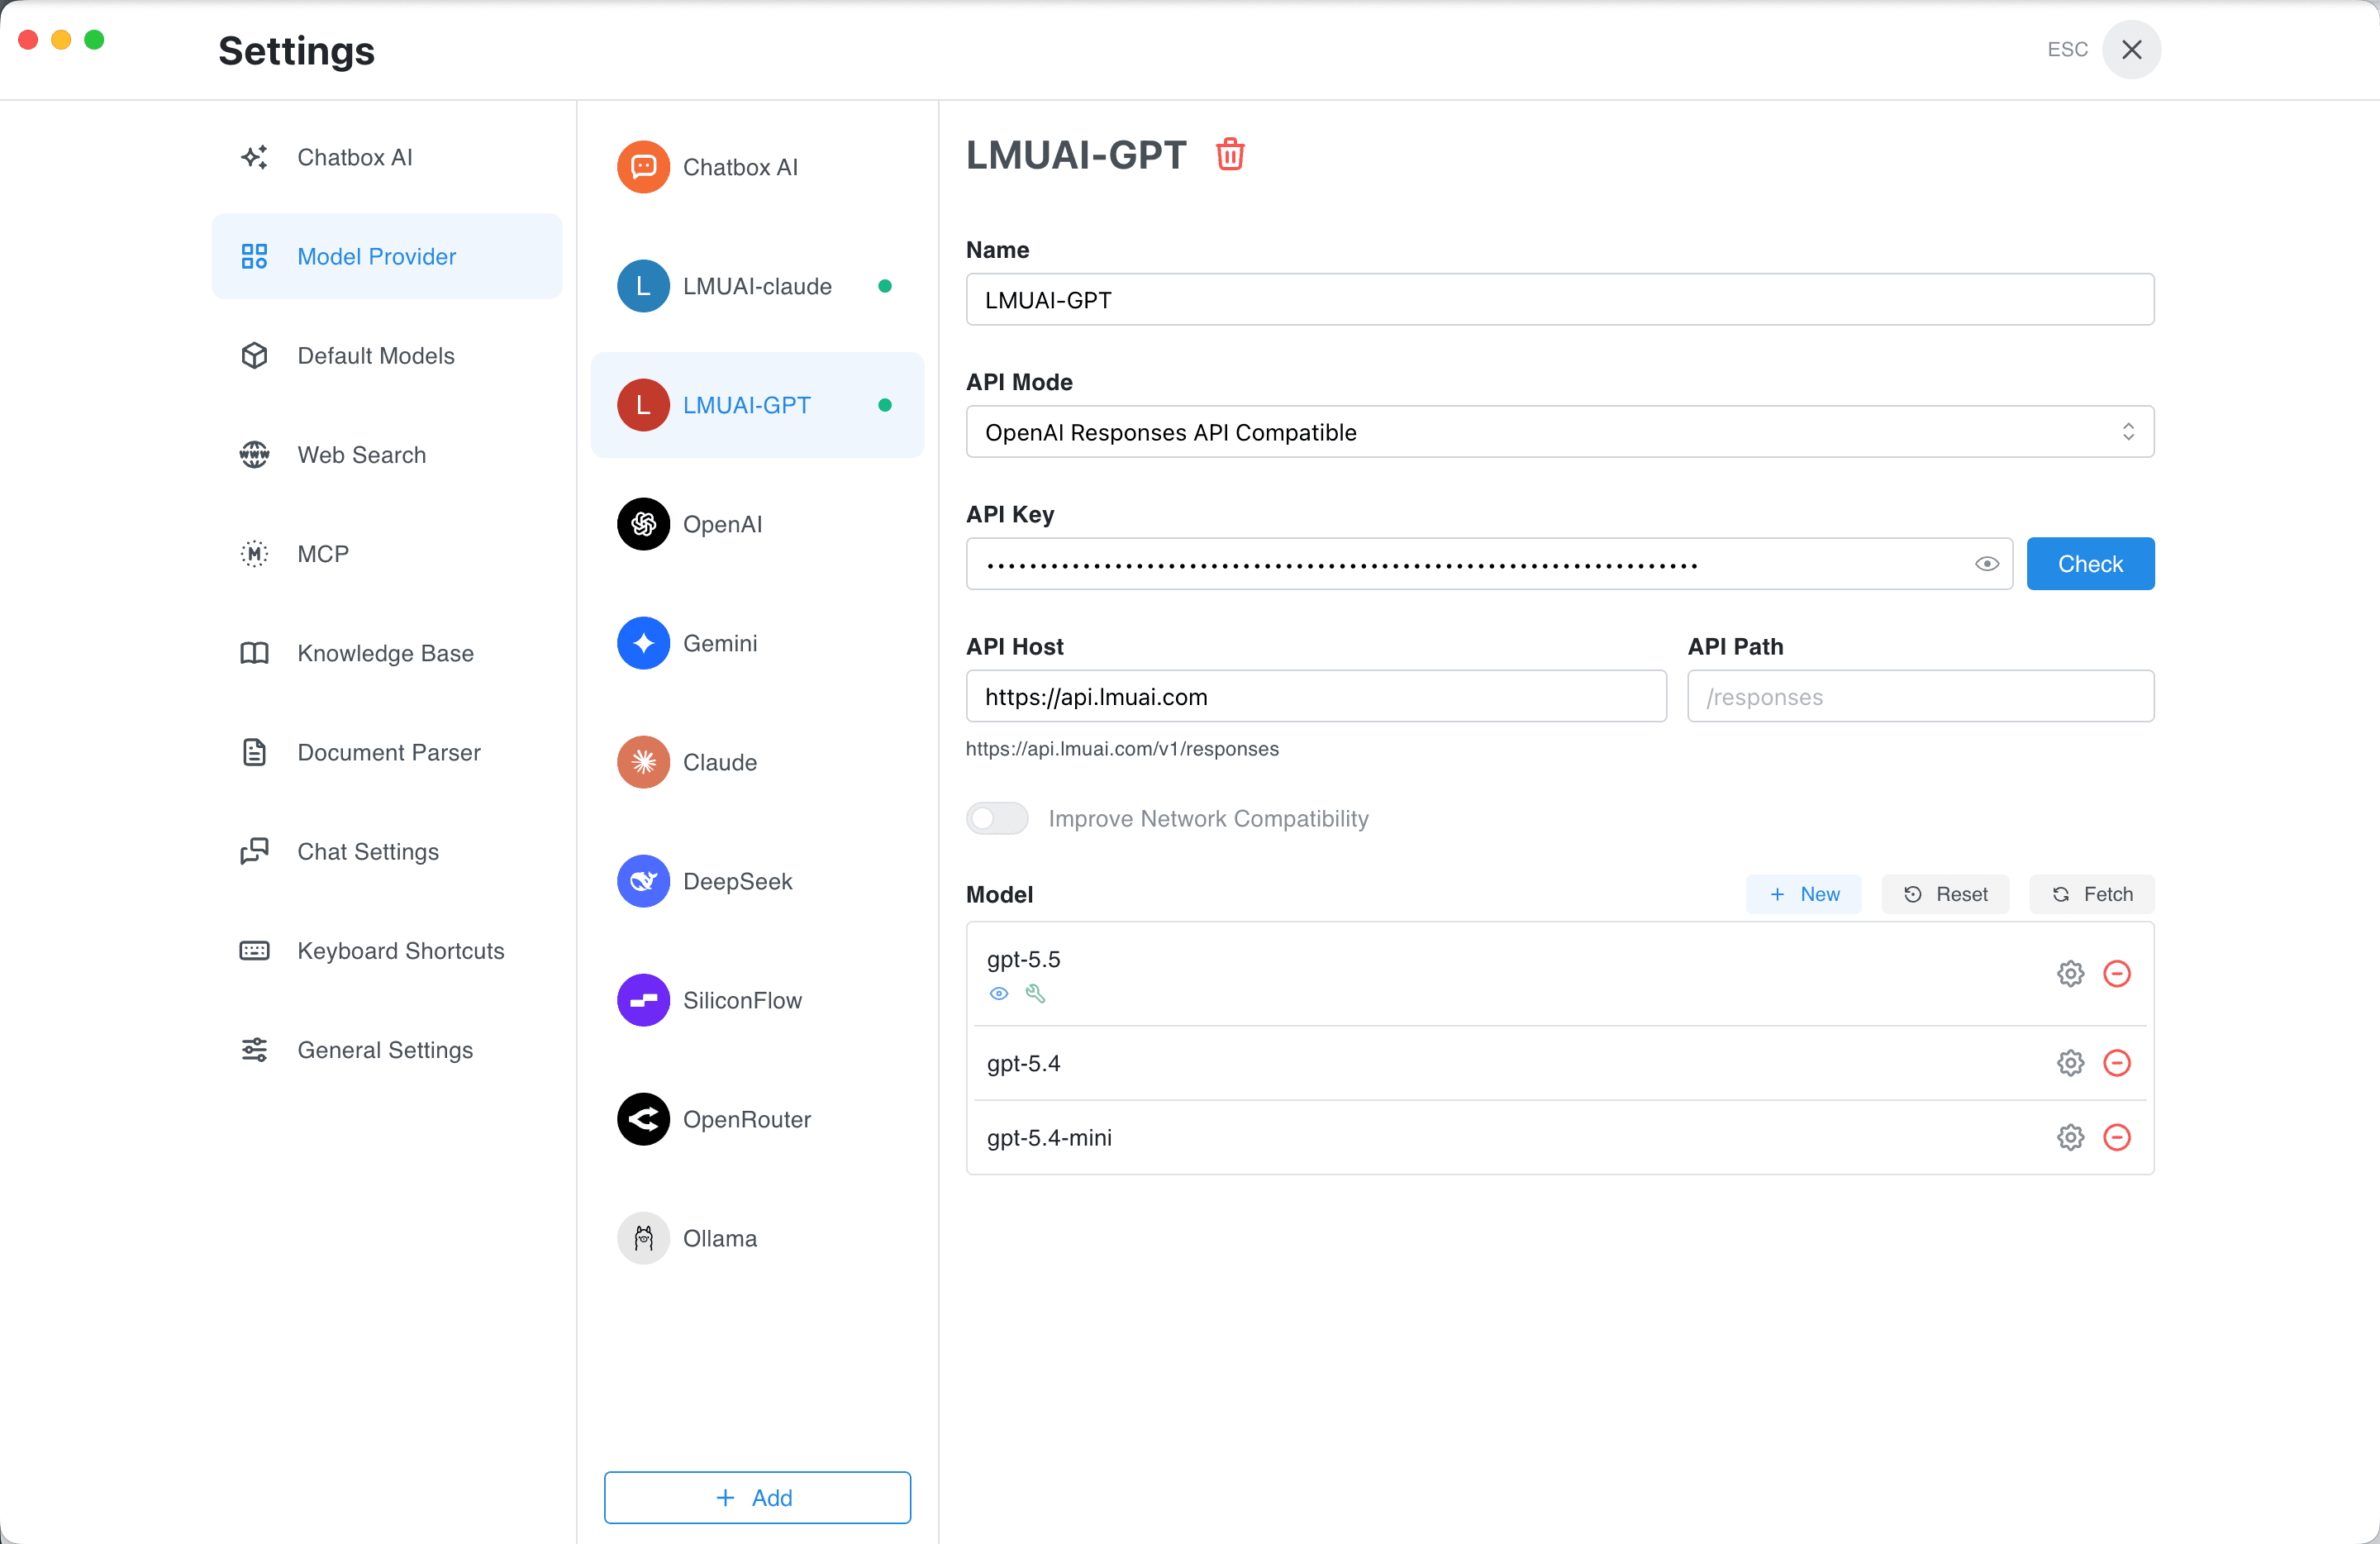This screenshot has height=1544, width=2380.
Task: Click the MCP sidebar icon
Action: click(x=254, y=554)
